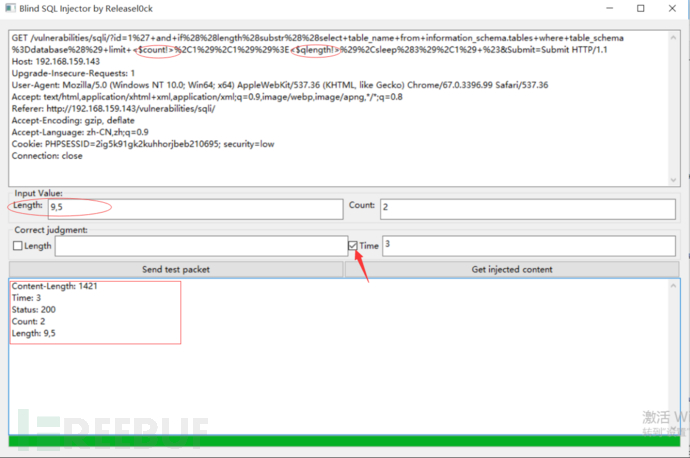Minimize the Blind SQL Injector window
690x458 pixels.
click(x=609, y=8)
